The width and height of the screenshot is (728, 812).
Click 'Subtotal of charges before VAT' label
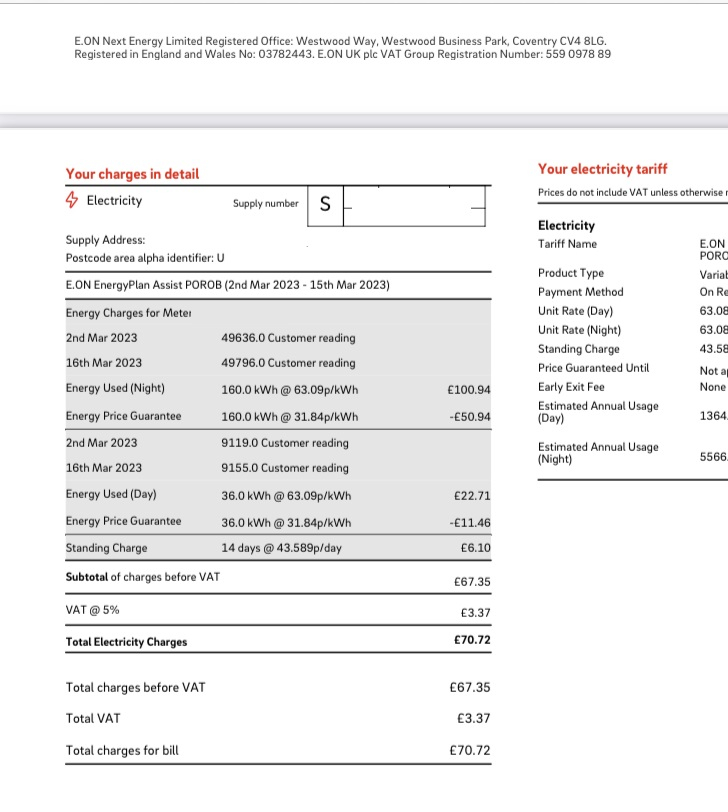[143, 577]
